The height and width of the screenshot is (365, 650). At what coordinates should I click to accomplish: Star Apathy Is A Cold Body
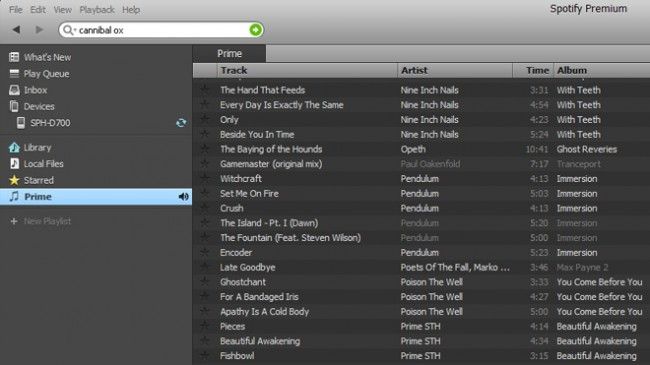click(205, 311)
